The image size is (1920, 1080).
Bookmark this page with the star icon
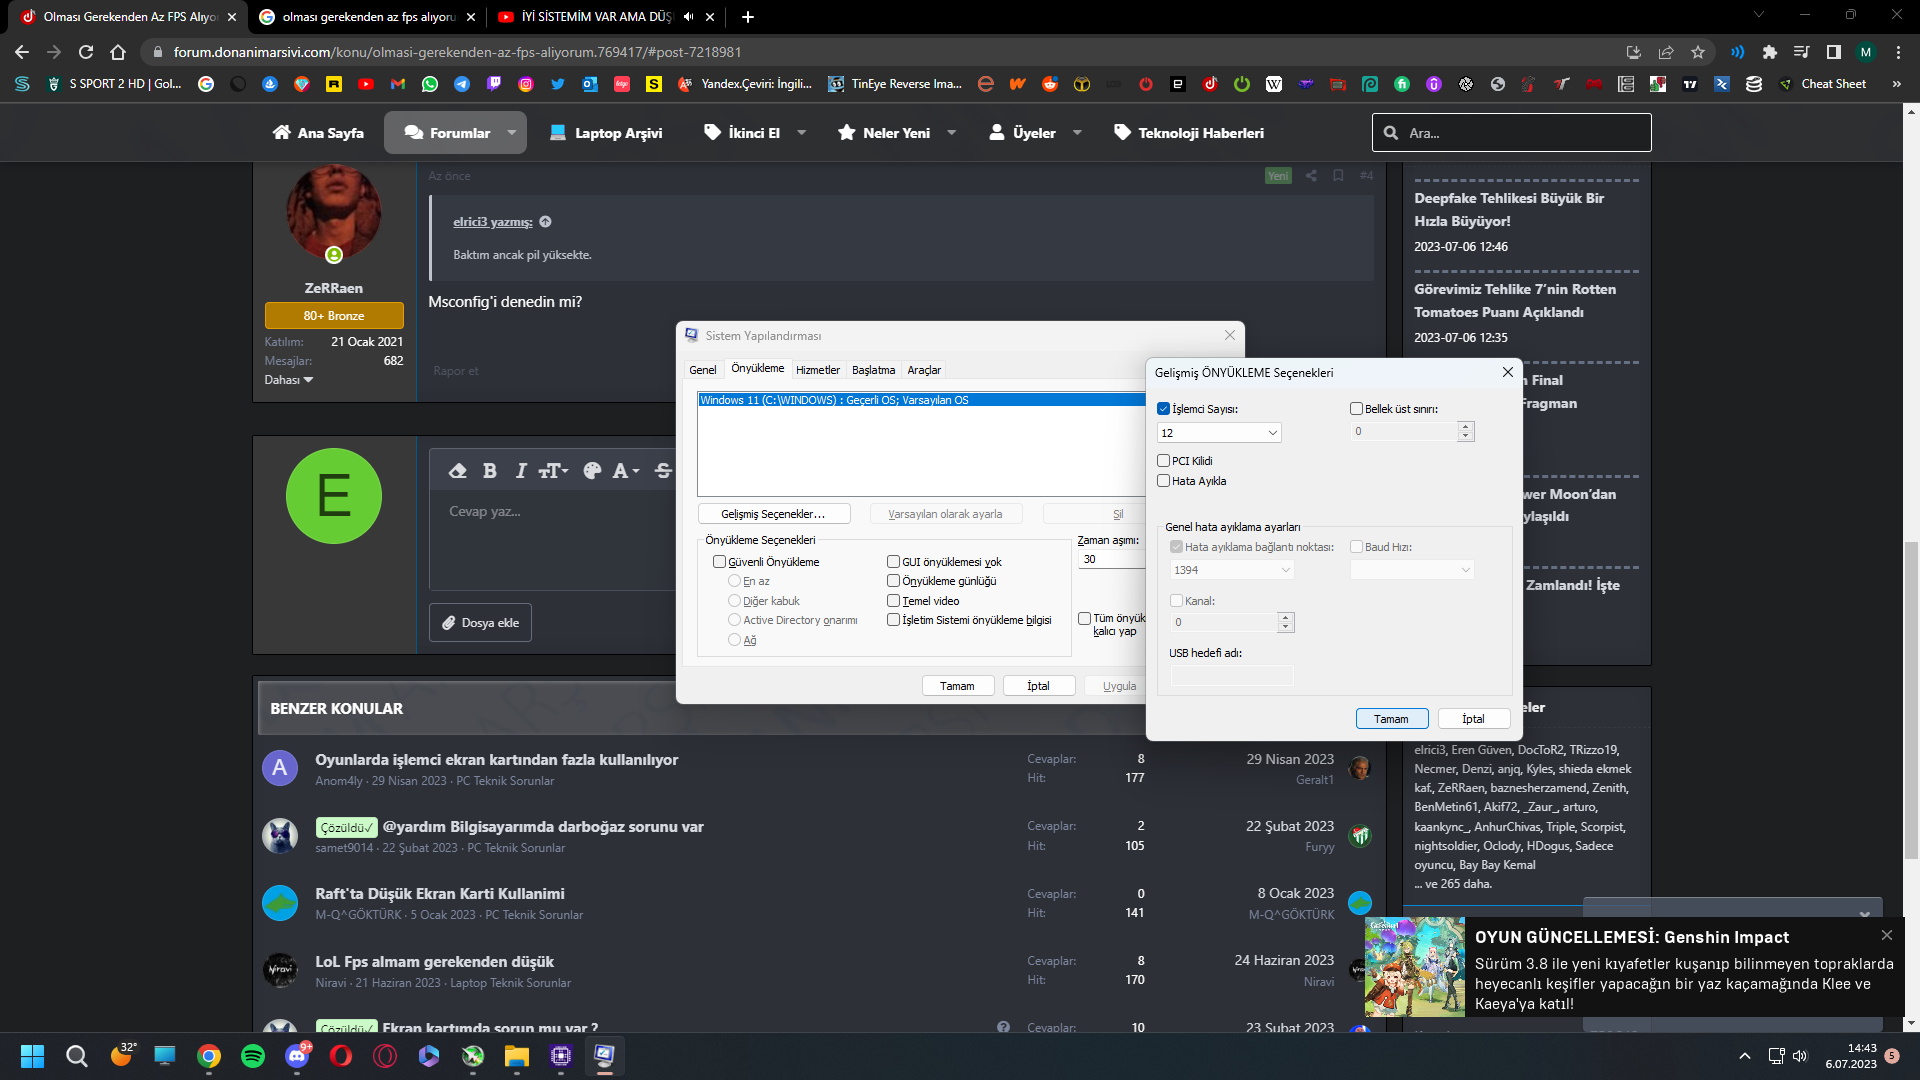(1698, 52)
